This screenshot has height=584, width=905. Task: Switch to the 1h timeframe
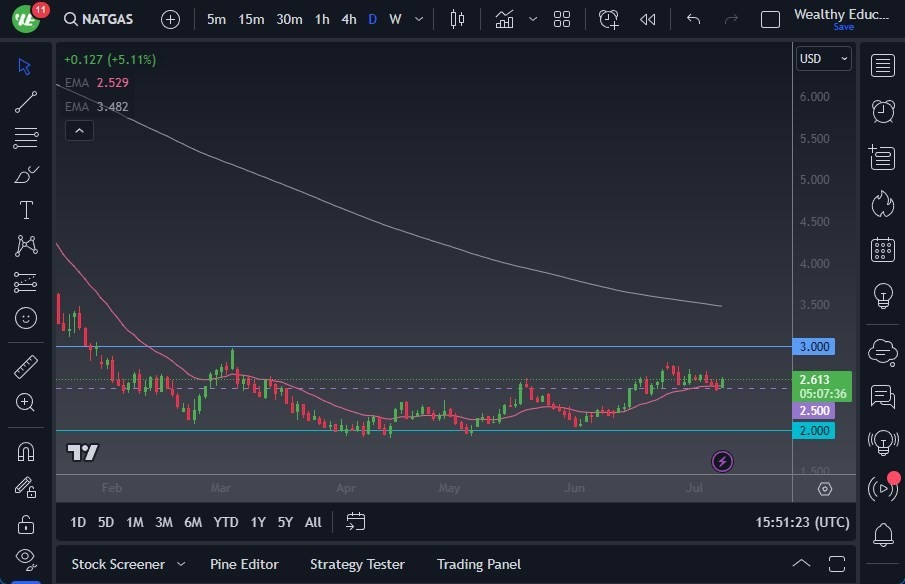(x=322, y=19)
